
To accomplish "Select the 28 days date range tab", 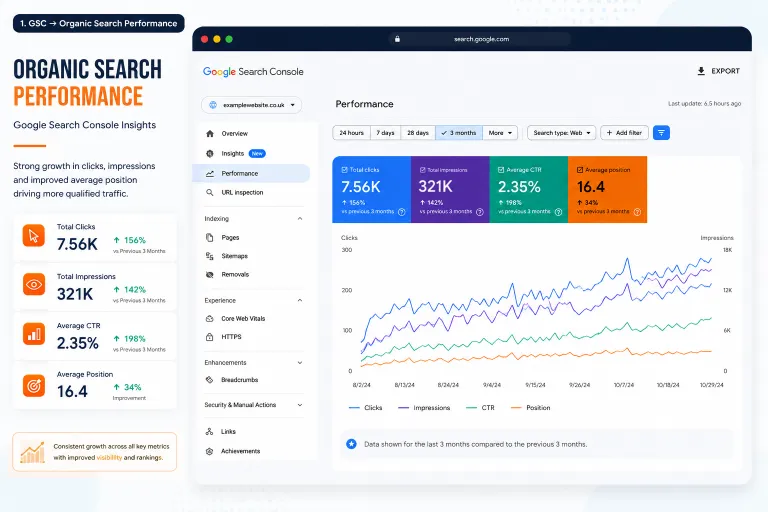I will pyautogui.click(x=418, y=133).
